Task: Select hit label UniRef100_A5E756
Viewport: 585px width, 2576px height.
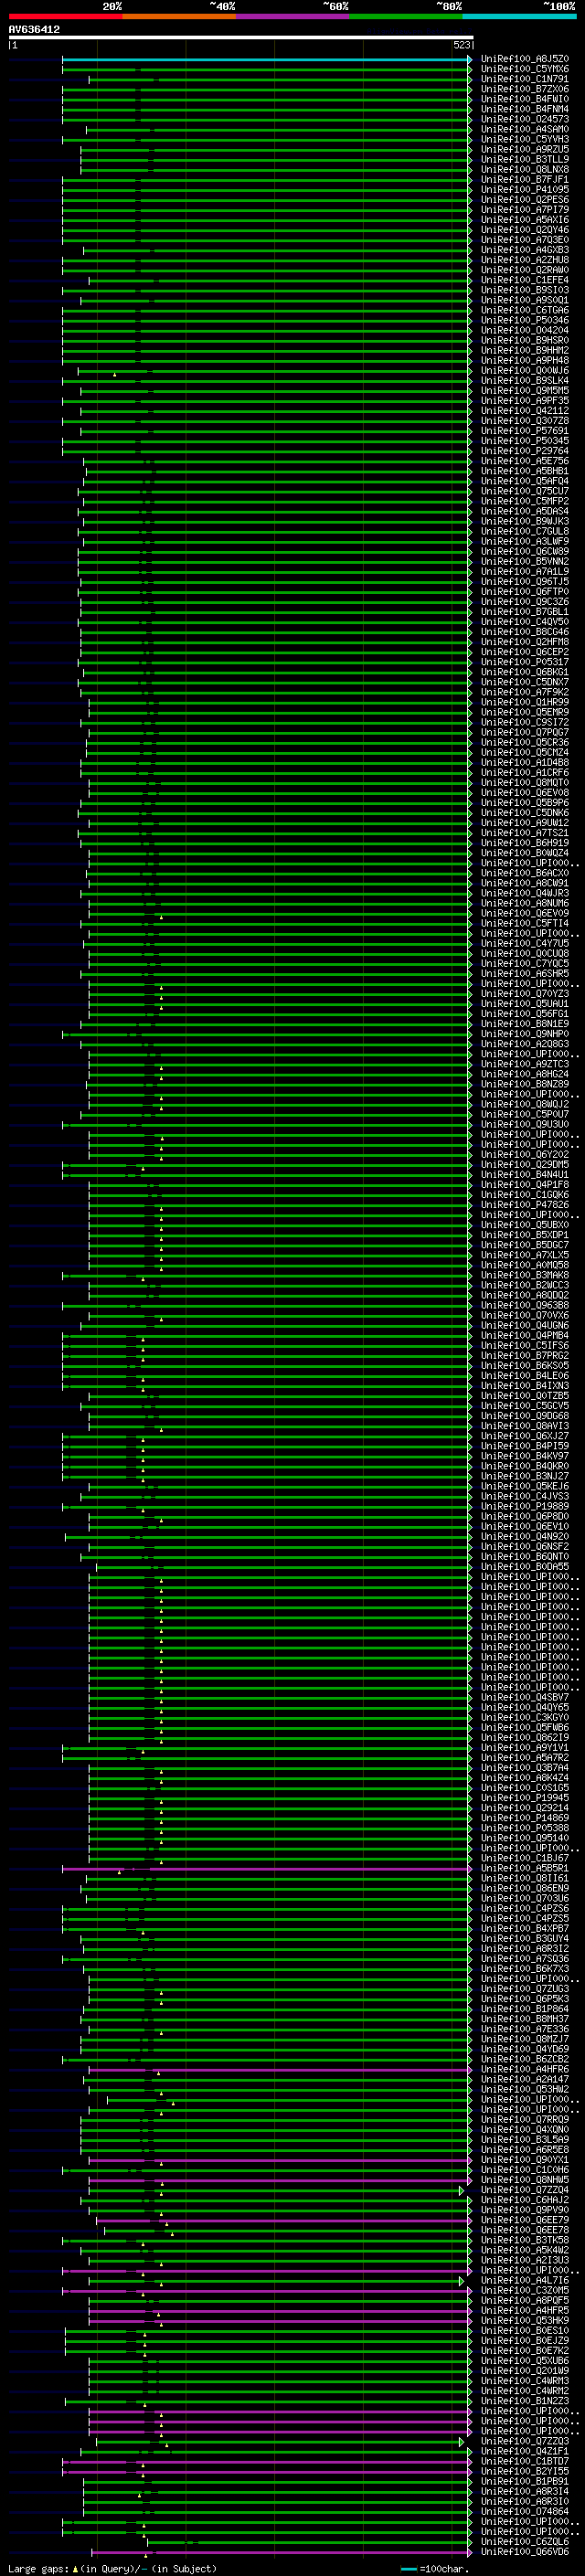Action: (x=525, y=461)
